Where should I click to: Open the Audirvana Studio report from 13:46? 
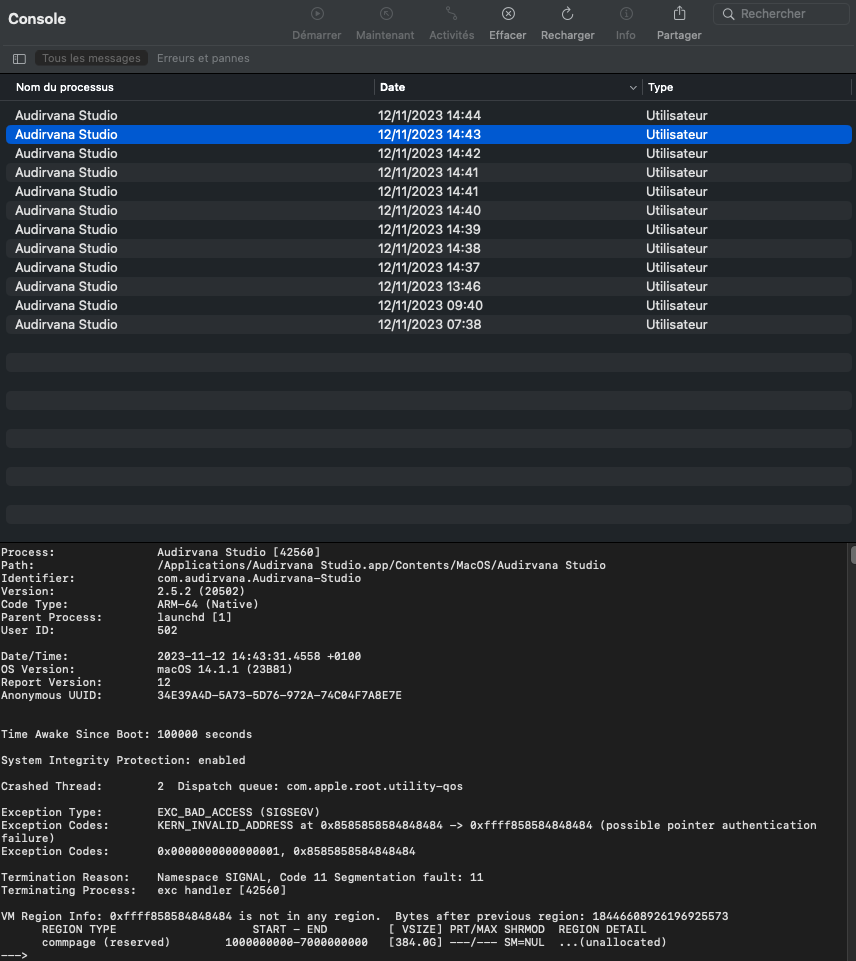(429, 286)
